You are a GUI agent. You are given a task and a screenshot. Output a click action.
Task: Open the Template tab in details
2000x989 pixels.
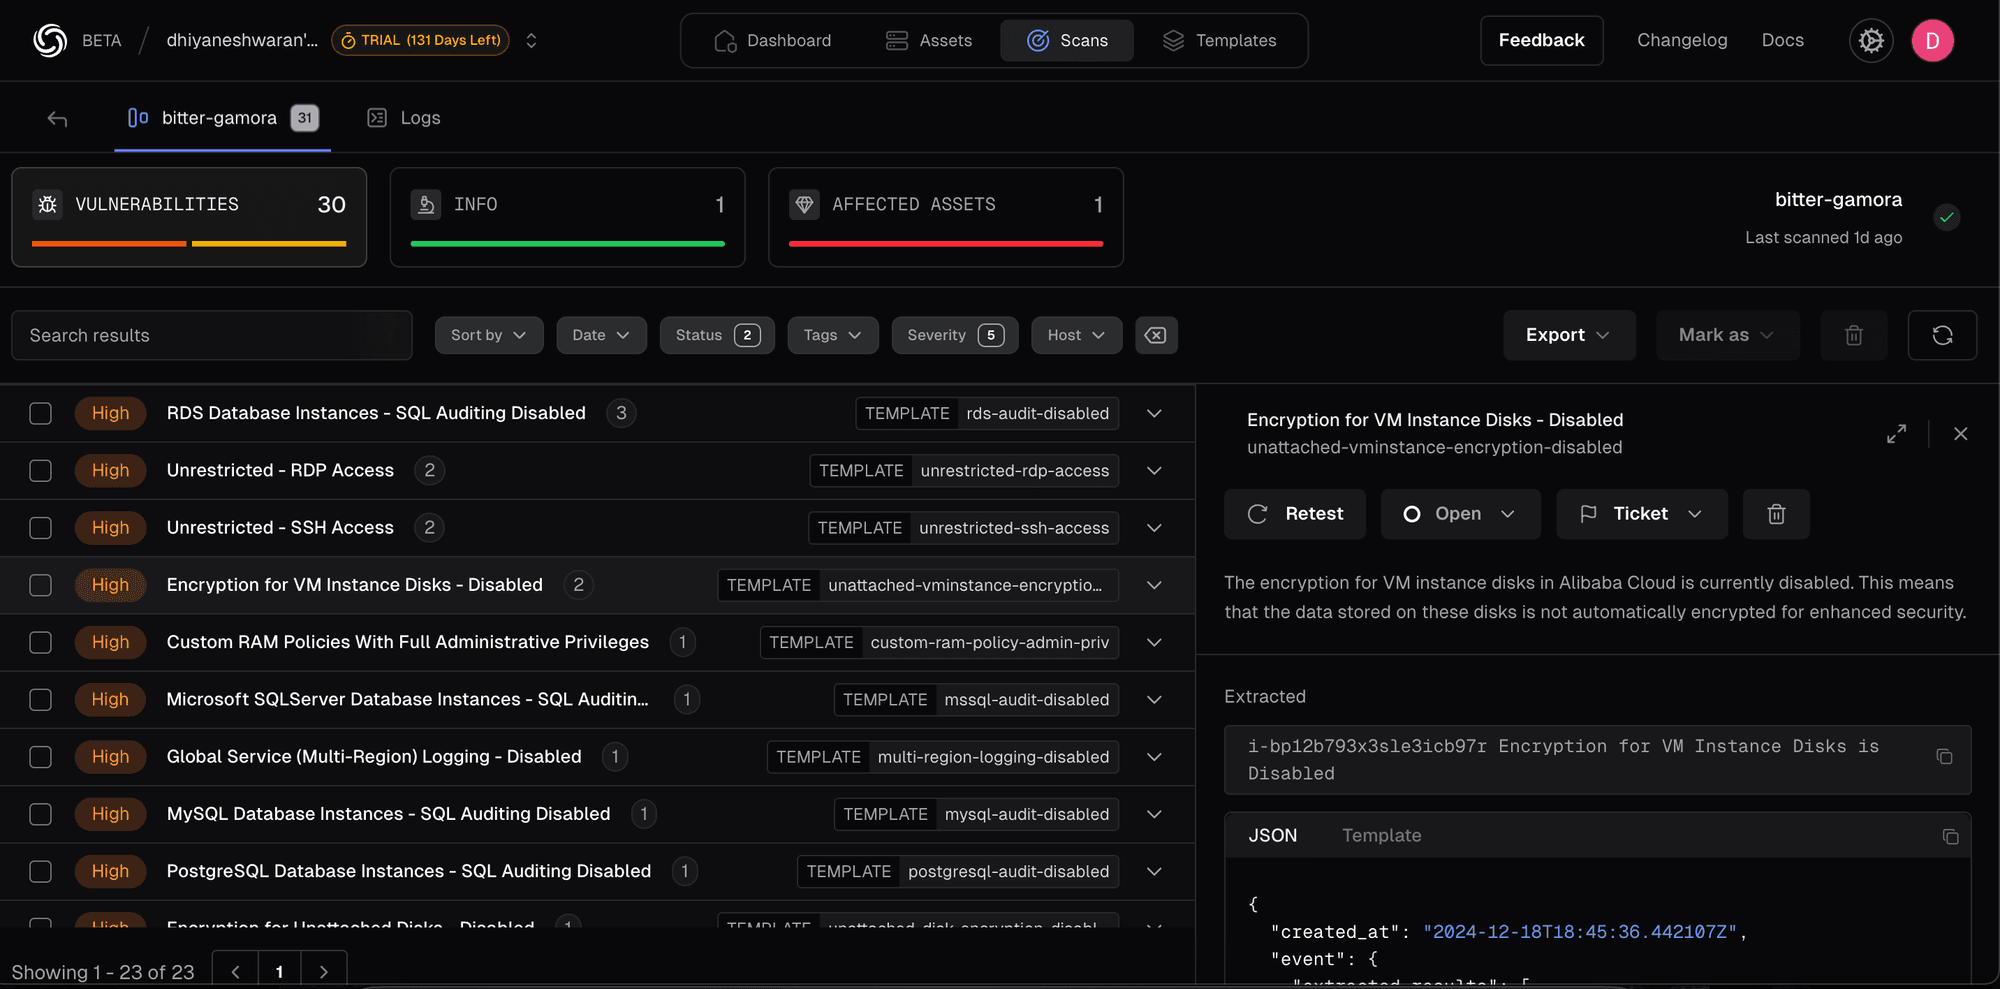[1380, 836]
